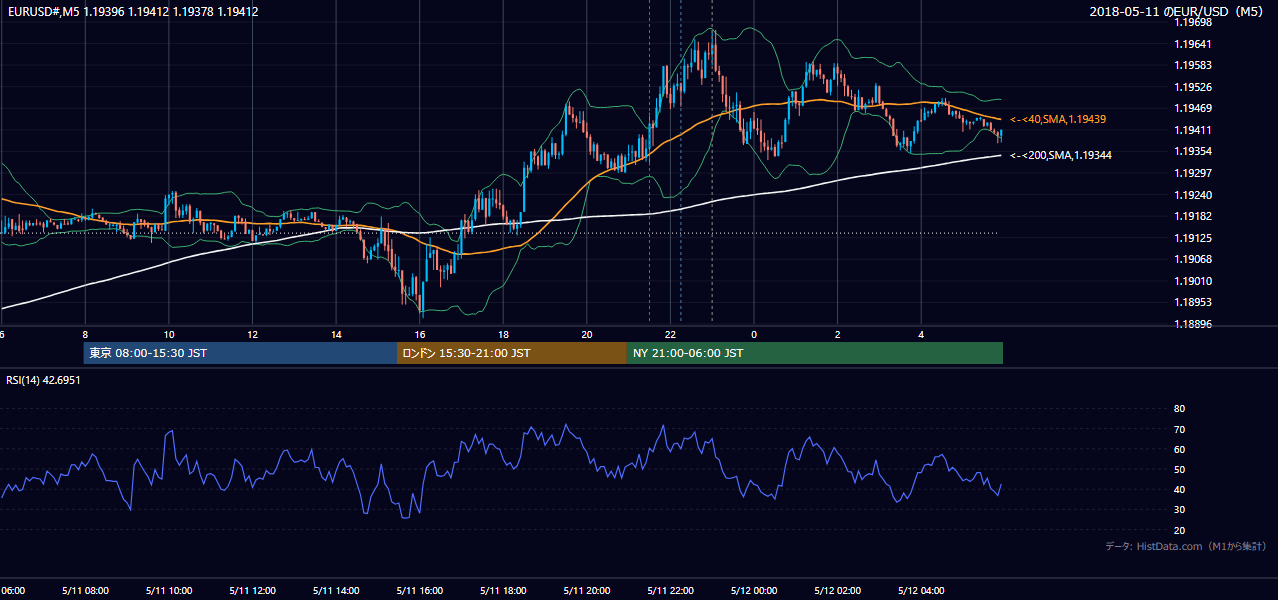
Task: Click hour label 14 under price chart
Action: pyautogui.click(x=336, y=334)
